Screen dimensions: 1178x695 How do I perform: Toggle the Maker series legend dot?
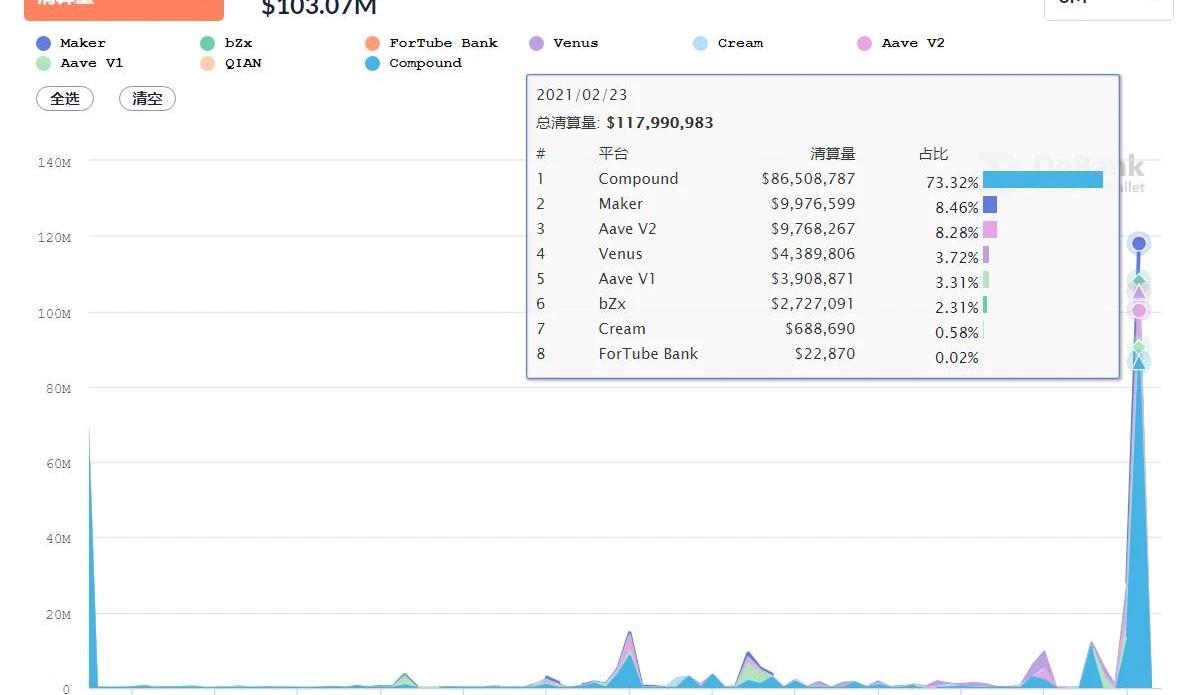(x=43, y=43)
